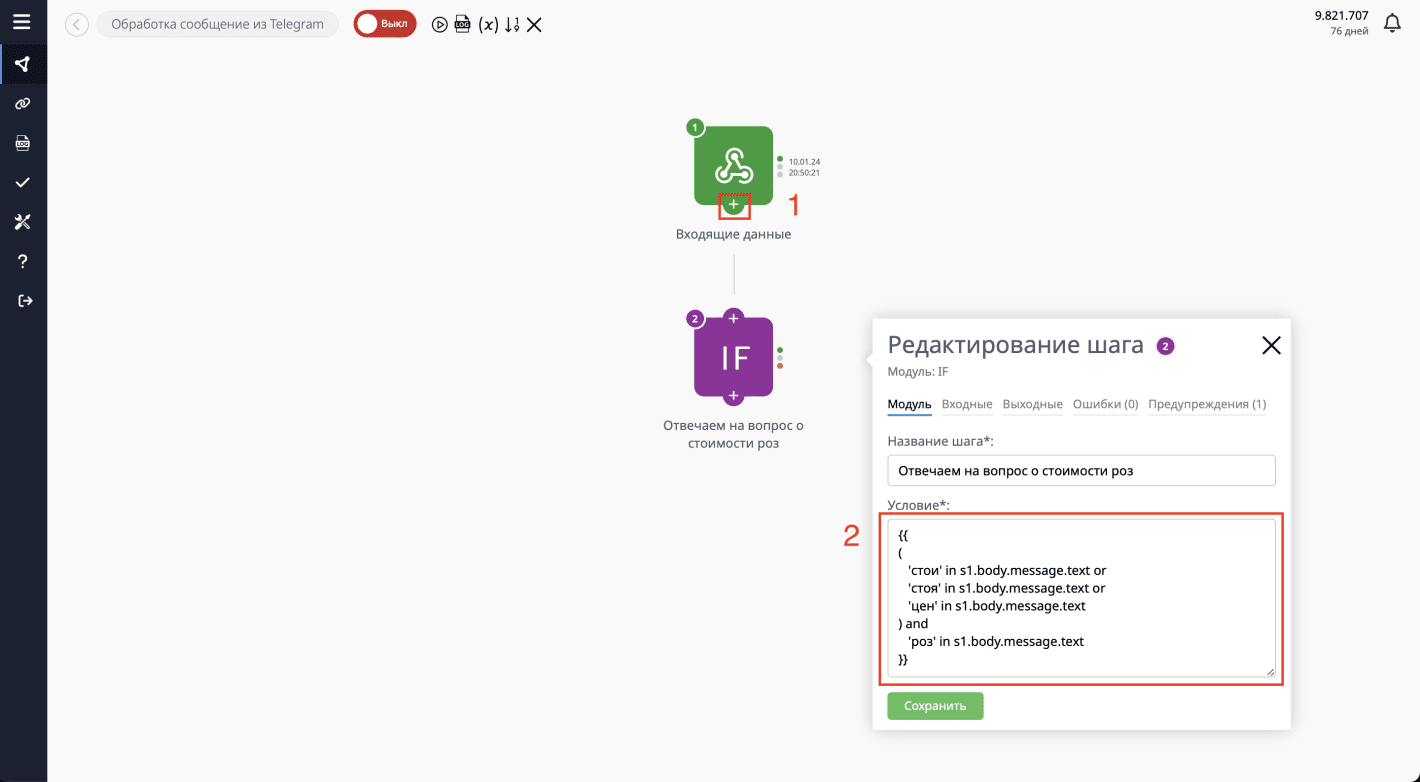Open the tools icon in the sidebar
The height and width of the screenshot is (782, 1420).
click(22, 221)
